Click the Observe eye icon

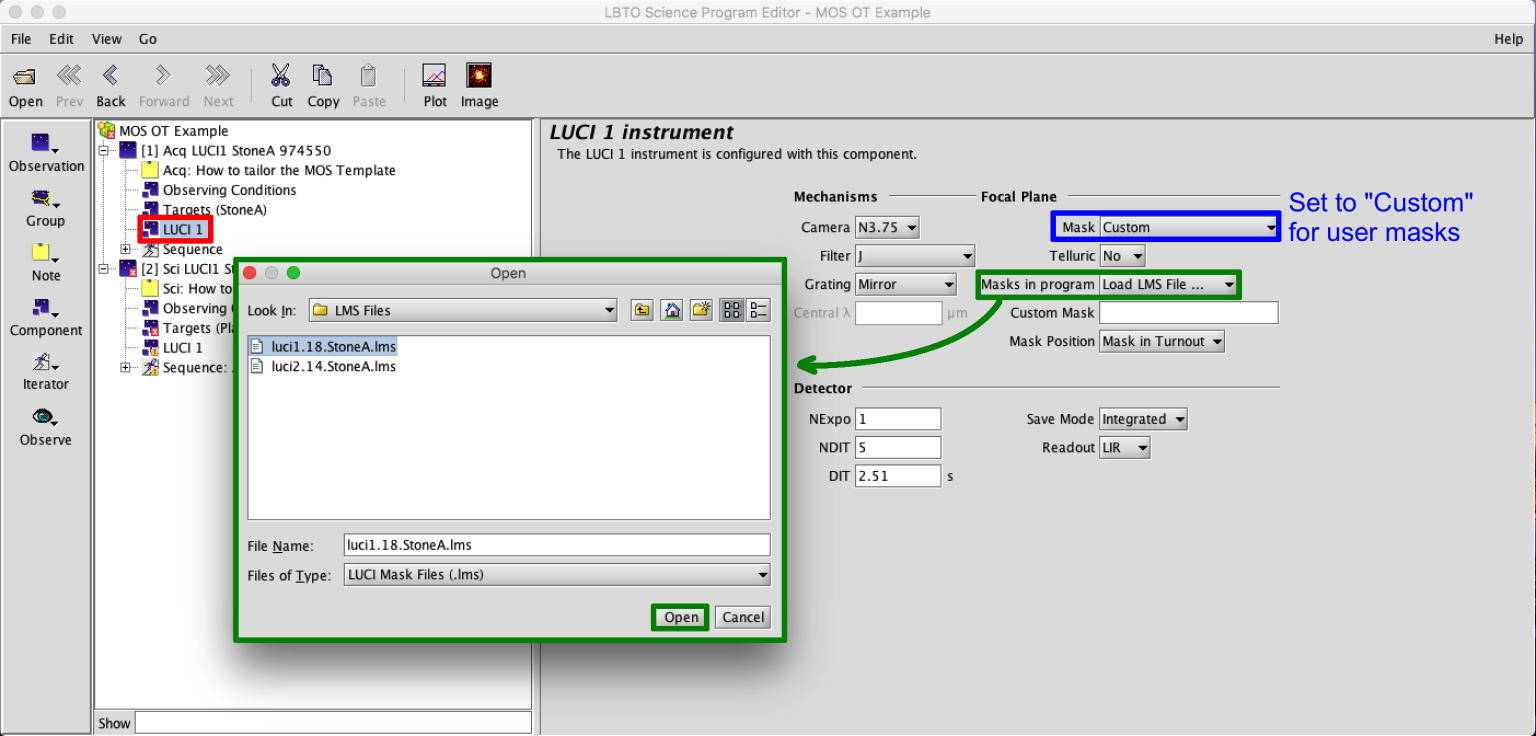point(45,417)
